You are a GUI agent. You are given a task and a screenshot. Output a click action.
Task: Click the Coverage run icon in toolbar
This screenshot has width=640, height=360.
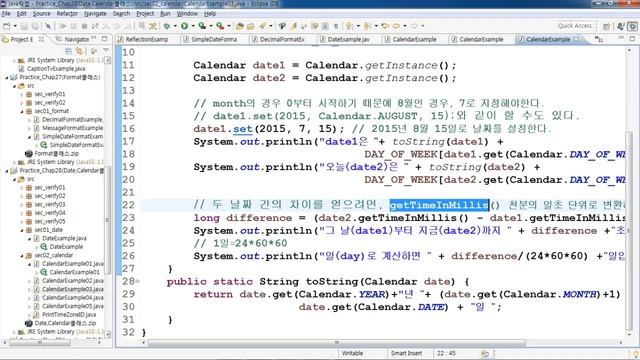click(x=202, y=26)
